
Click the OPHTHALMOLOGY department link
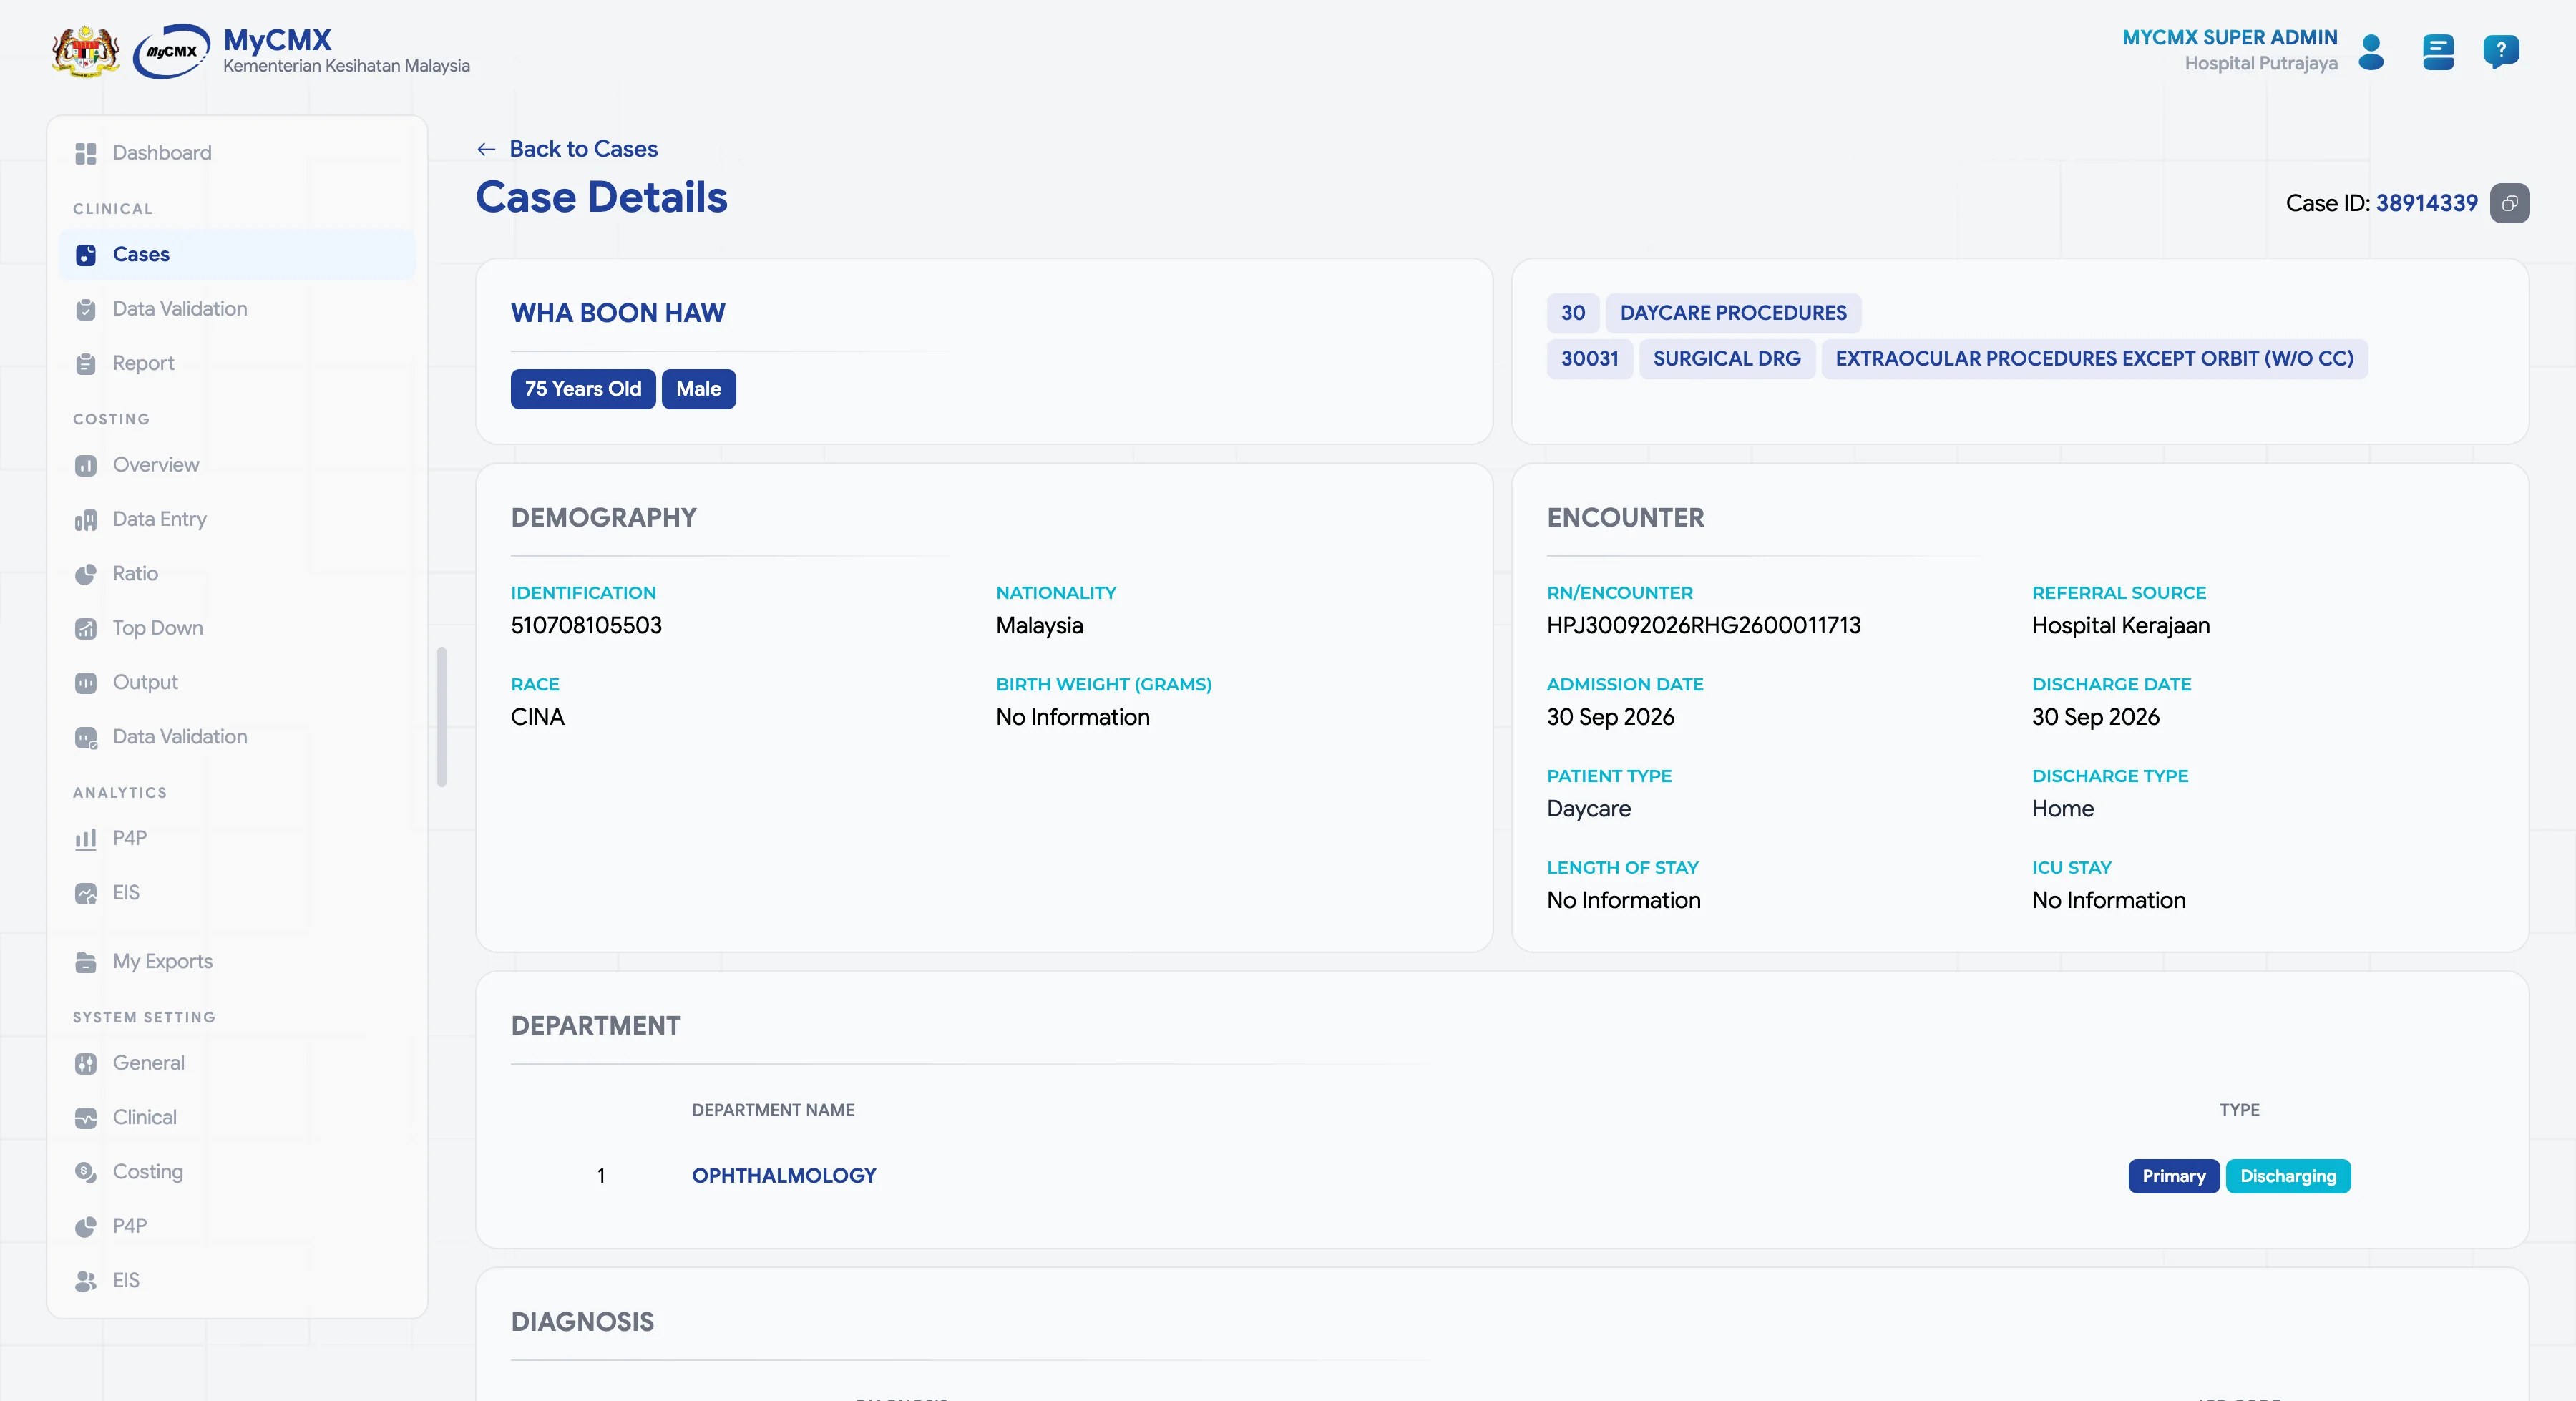pos(783,1176)
